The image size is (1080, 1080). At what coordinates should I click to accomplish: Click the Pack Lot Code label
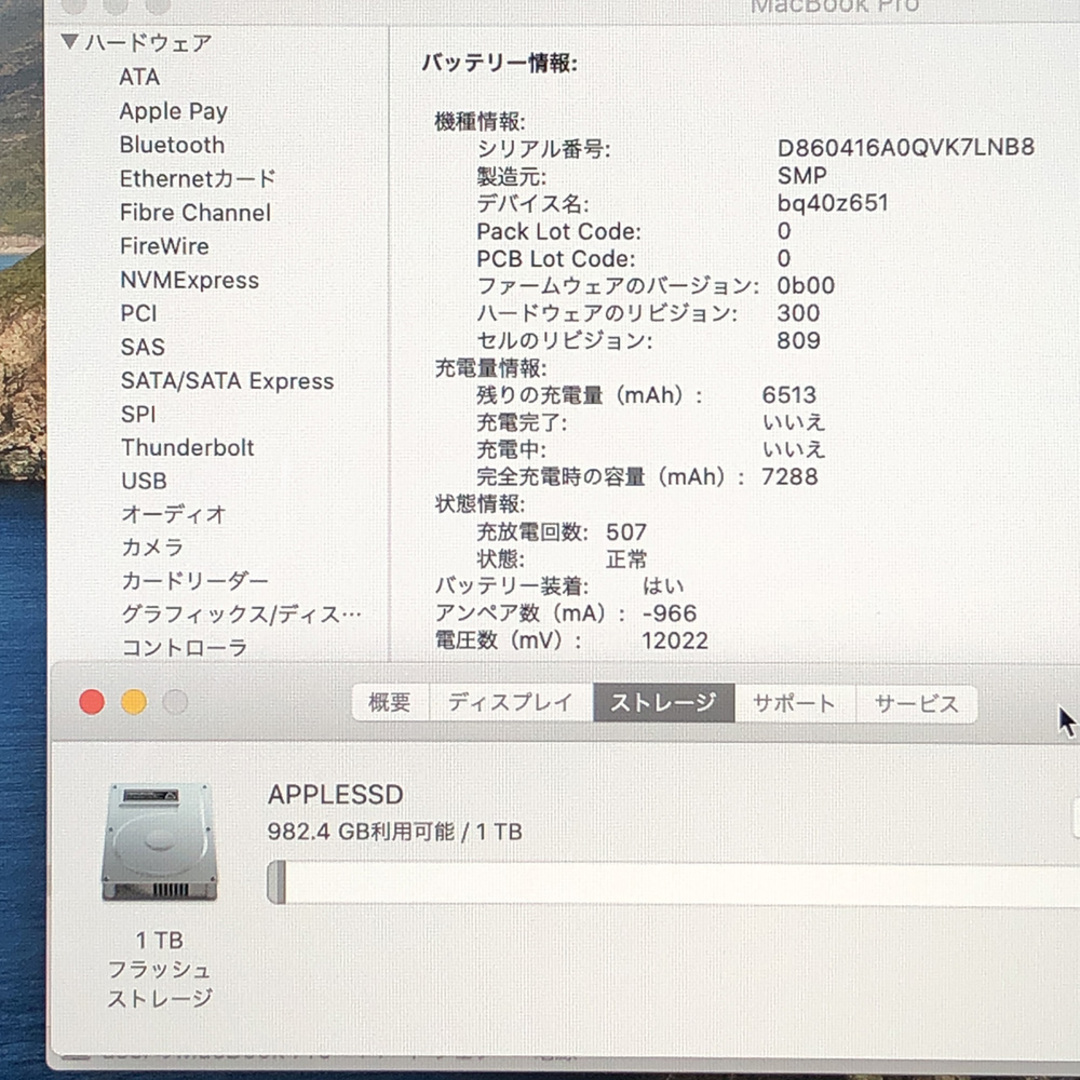click(559, 231)
